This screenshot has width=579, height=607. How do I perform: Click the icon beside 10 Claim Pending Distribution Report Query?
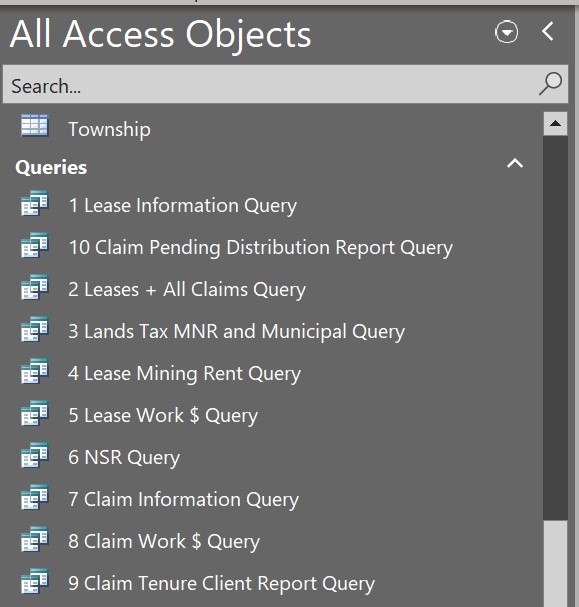[34, 245]
